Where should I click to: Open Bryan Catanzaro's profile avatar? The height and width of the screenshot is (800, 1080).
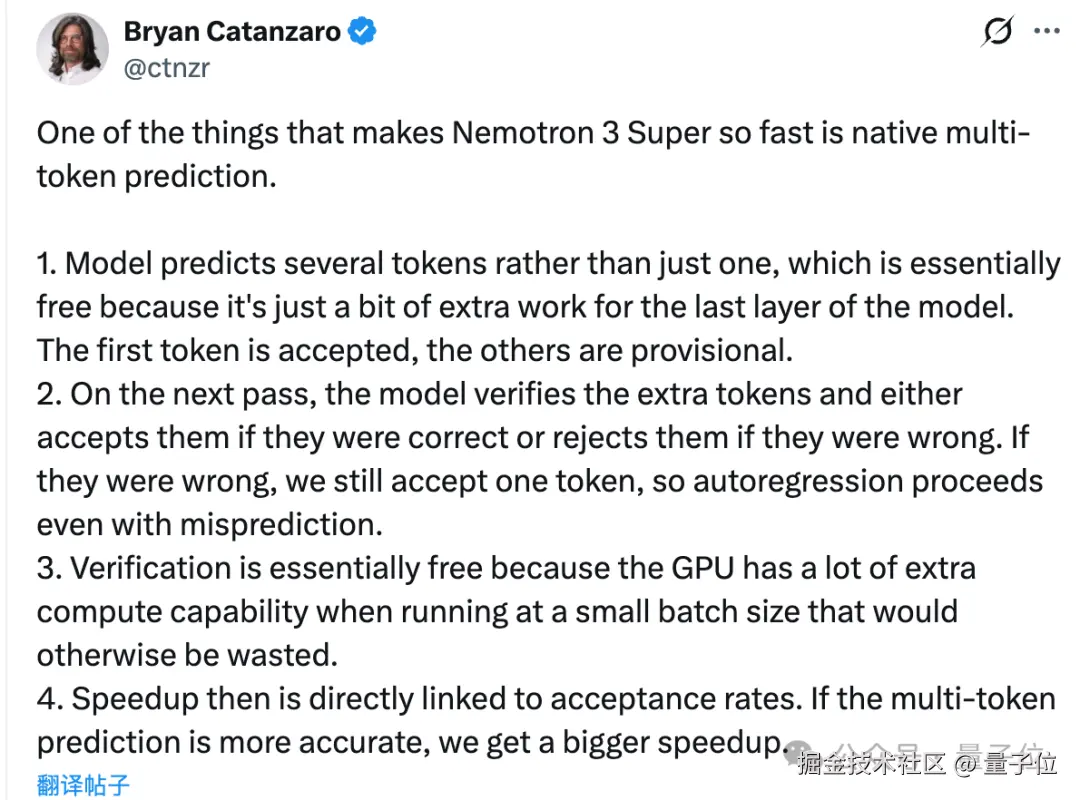coord(71,51)
